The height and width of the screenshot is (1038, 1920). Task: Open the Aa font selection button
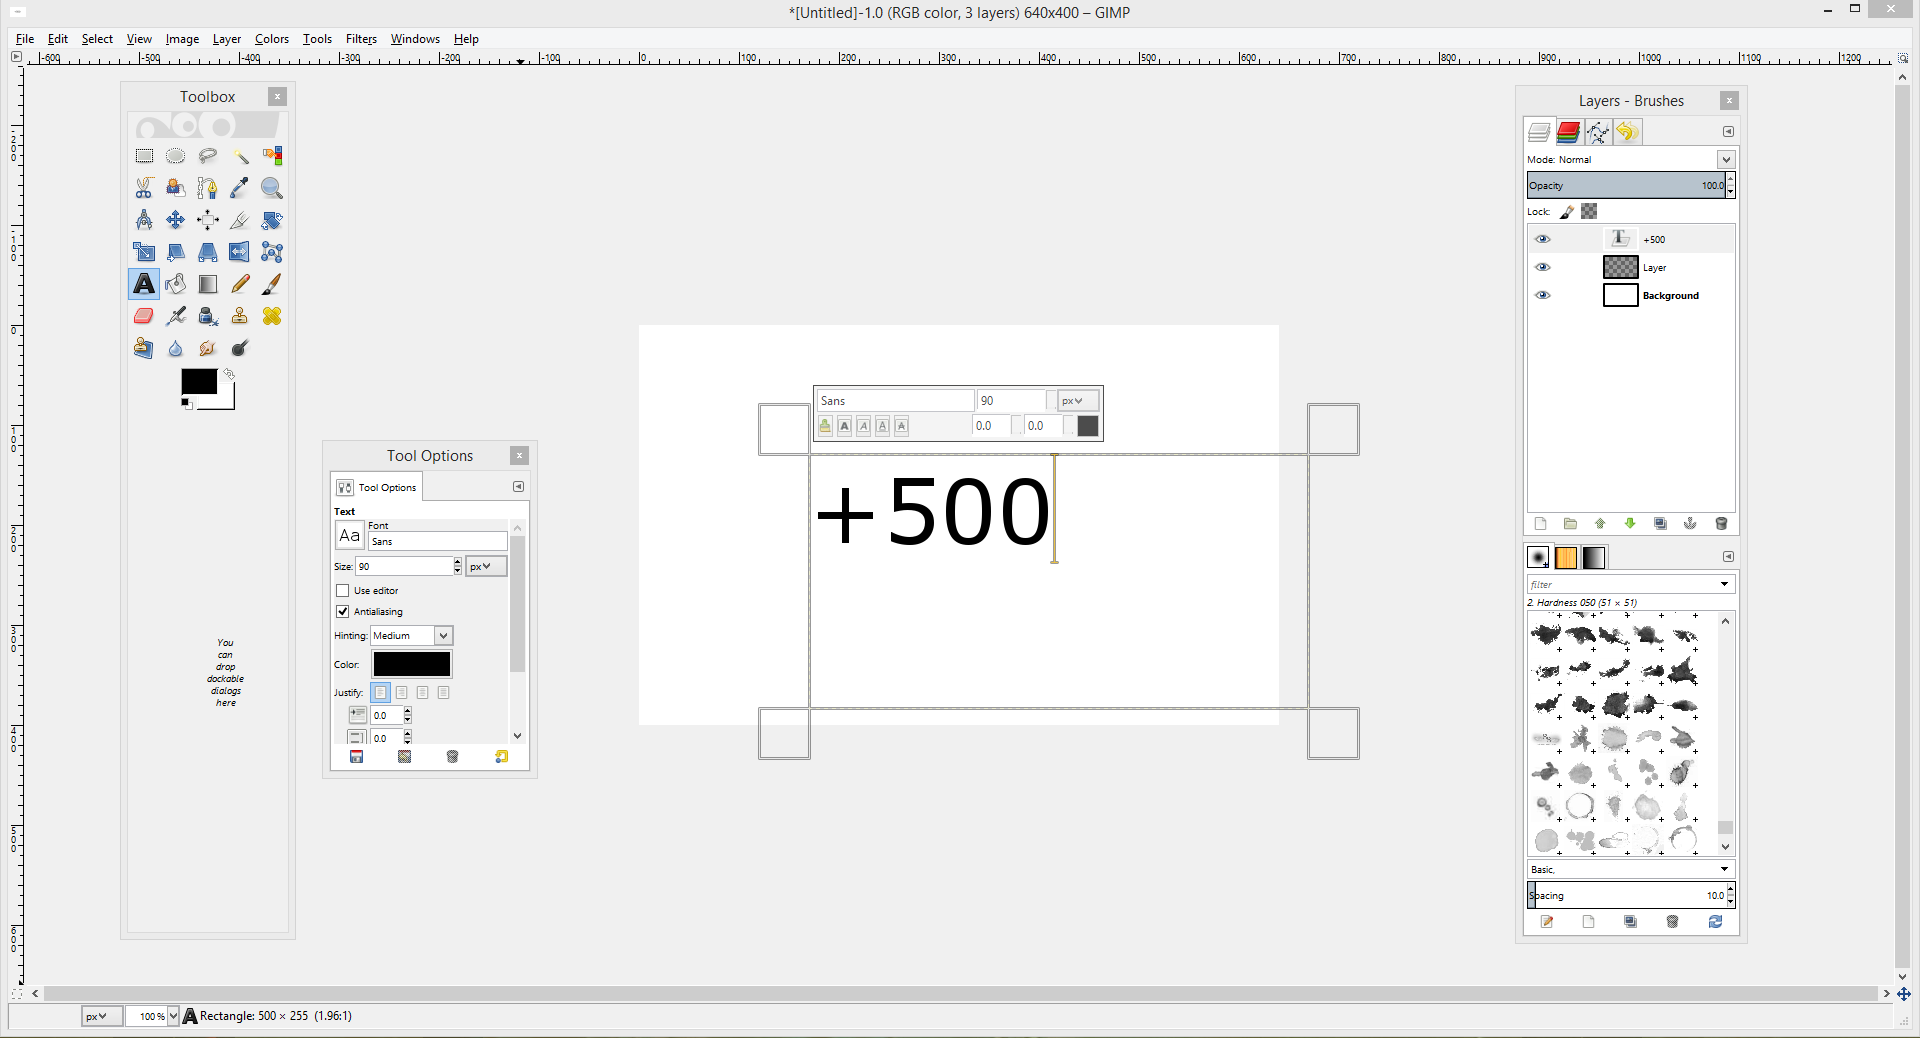[349, 535]
